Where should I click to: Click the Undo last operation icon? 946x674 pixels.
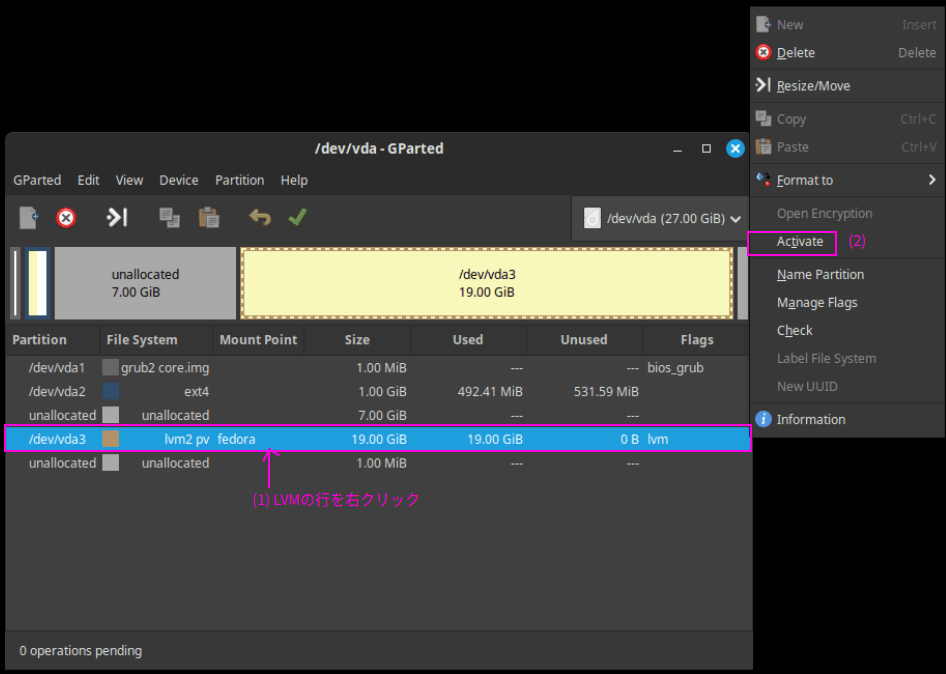pos(260,217)
